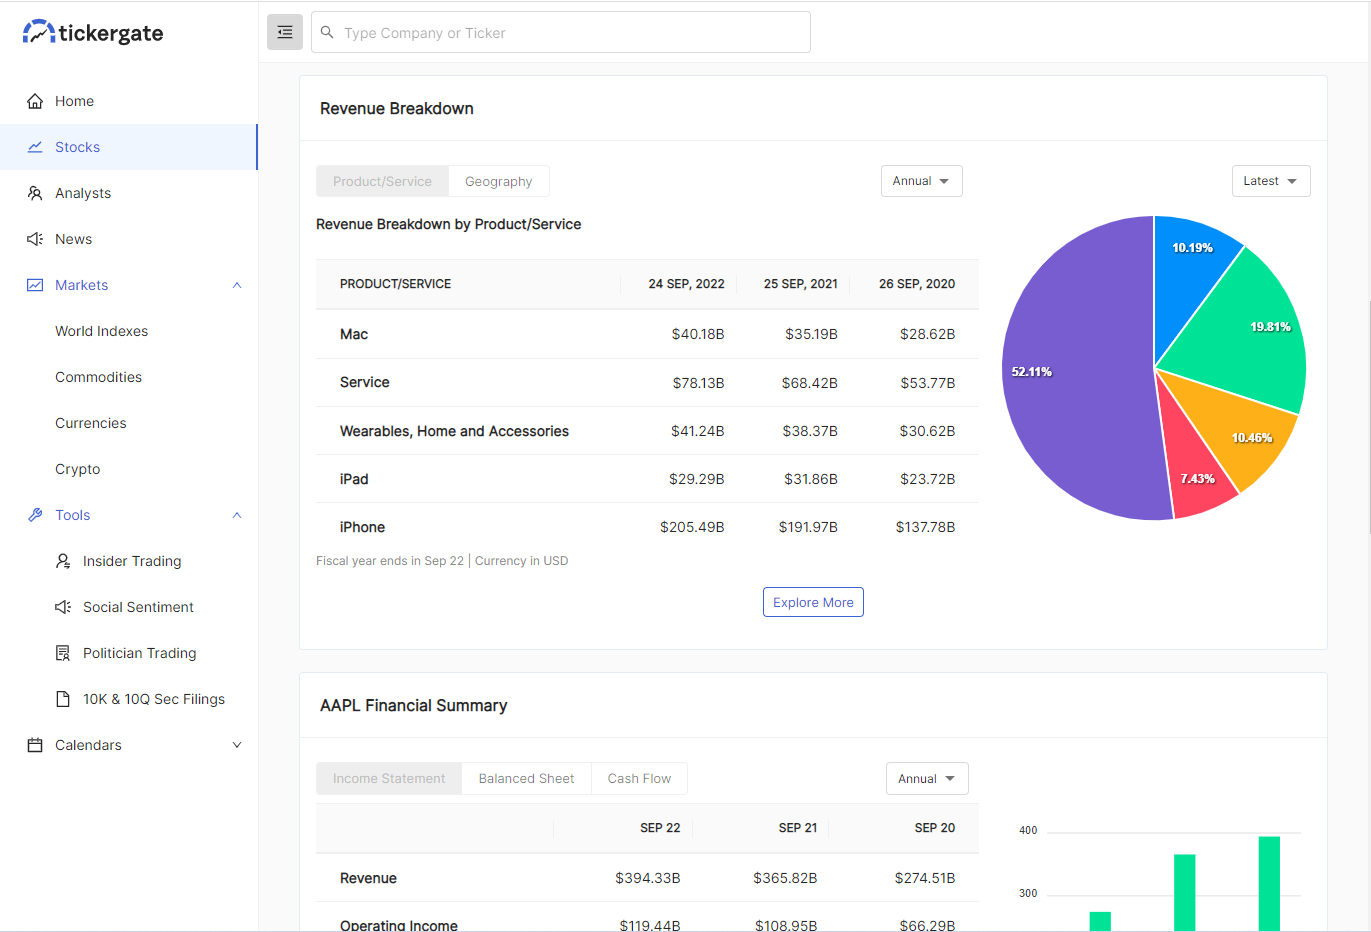Toggle the sidebar collapse menu button
The height and width of the screenshot is (932, 1371).
[285, 32]
